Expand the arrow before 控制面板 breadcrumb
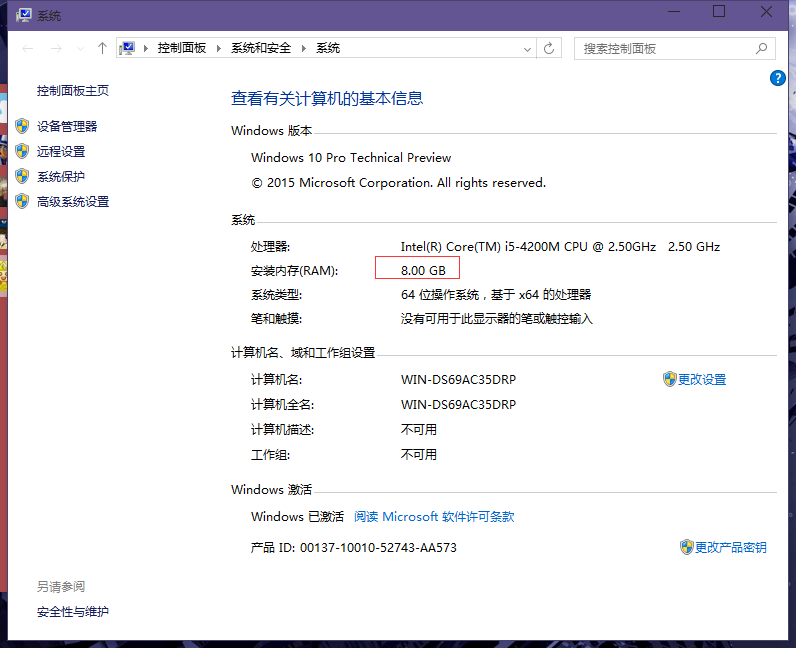Screen dimensions: 796x648 tap(146, 48)
